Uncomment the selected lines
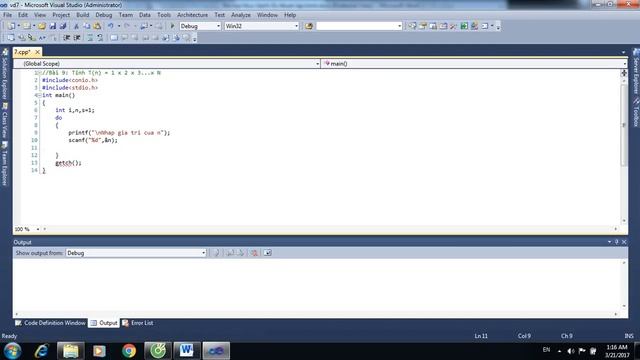 click(x=100, y=38)
